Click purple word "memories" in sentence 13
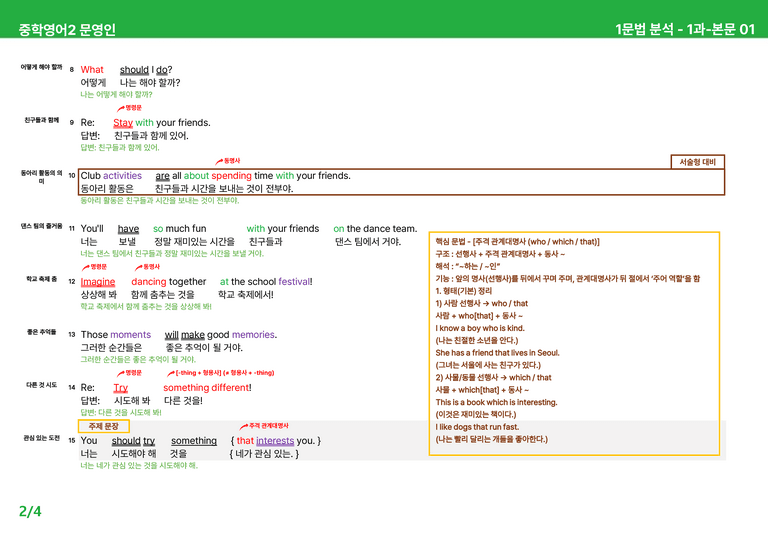This screenshot has height=543, width=768. tap(253, 334)
